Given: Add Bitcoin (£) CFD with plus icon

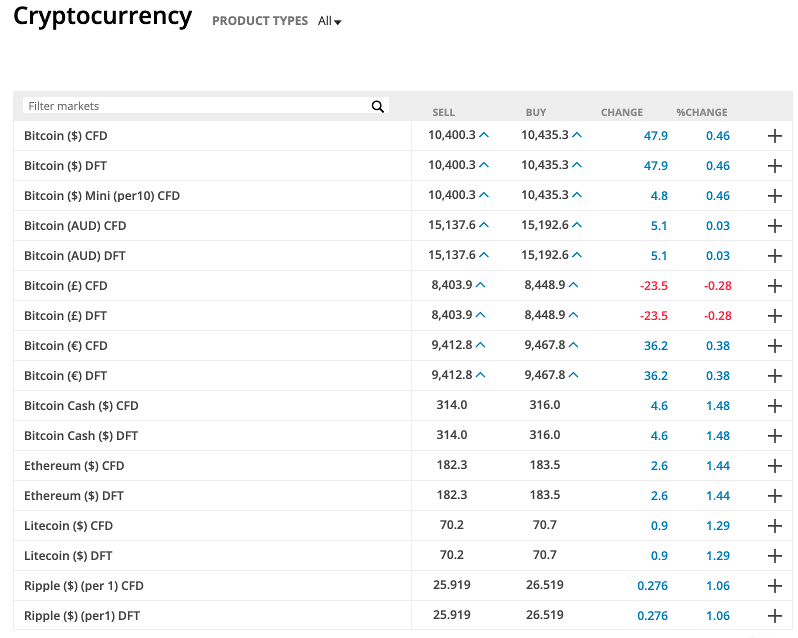Looking at the screenshot, I should coord(775,286).
